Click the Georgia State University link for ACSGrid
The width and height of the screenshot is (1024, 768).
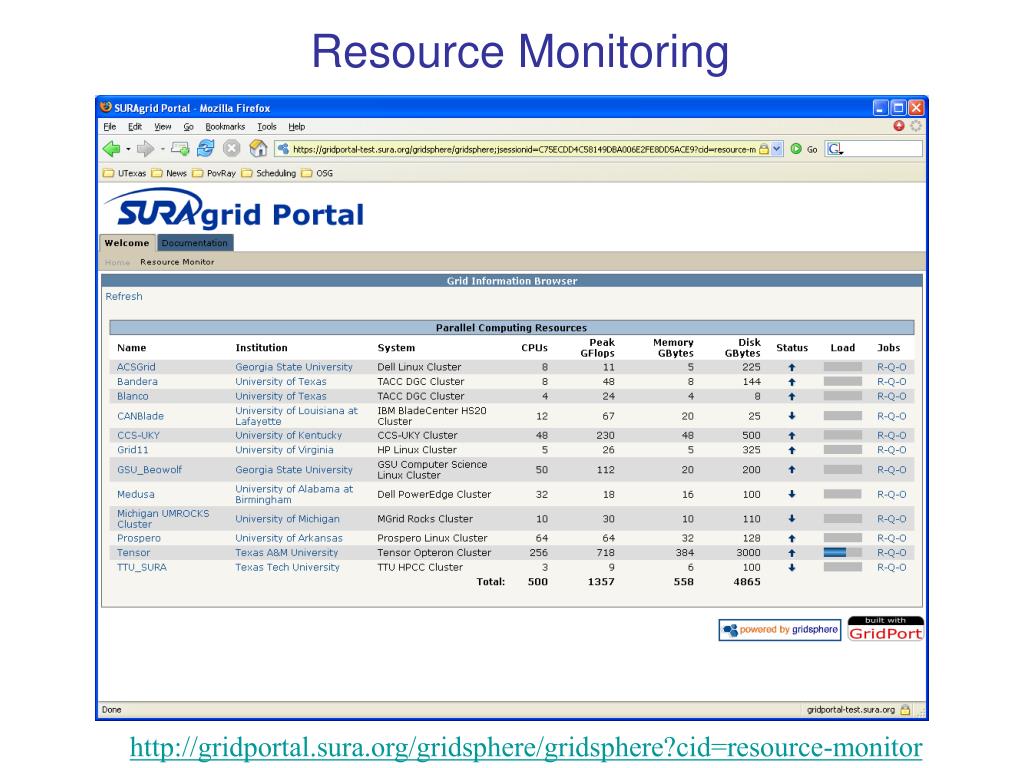pos(294,367)
